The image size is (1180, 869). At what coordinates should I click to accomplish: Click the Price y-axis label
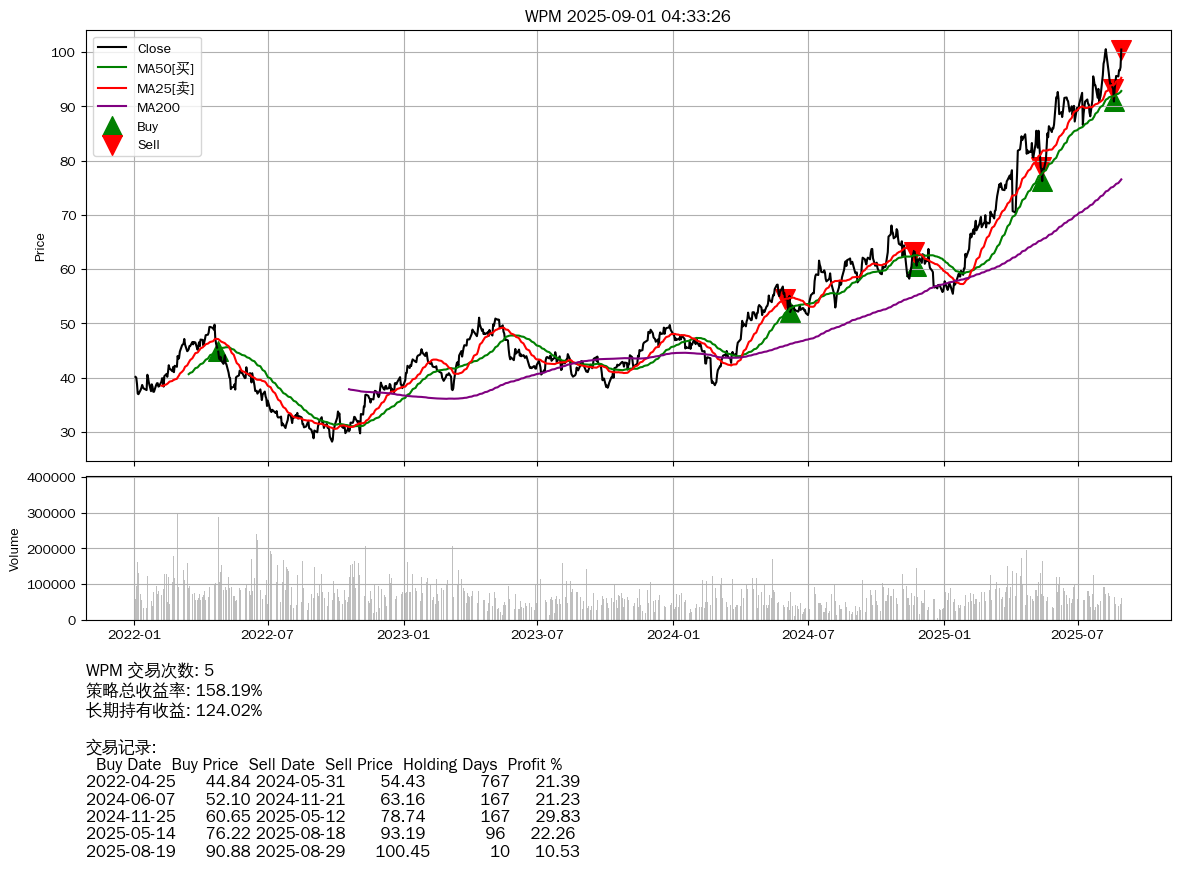(x=40, y=247)
